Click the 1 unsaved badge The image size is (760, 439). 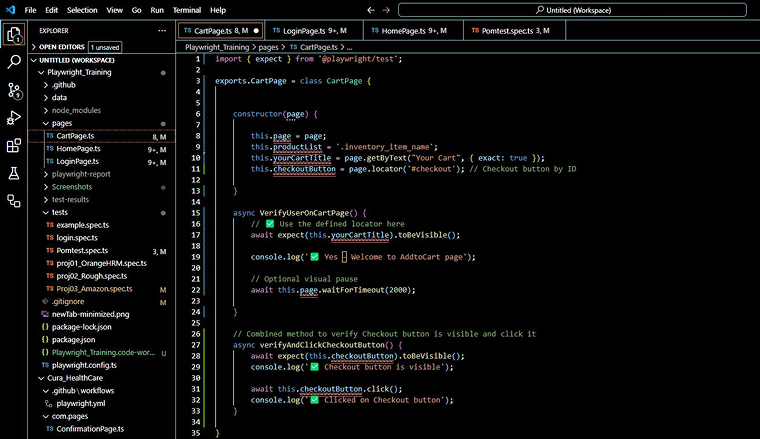105,47
